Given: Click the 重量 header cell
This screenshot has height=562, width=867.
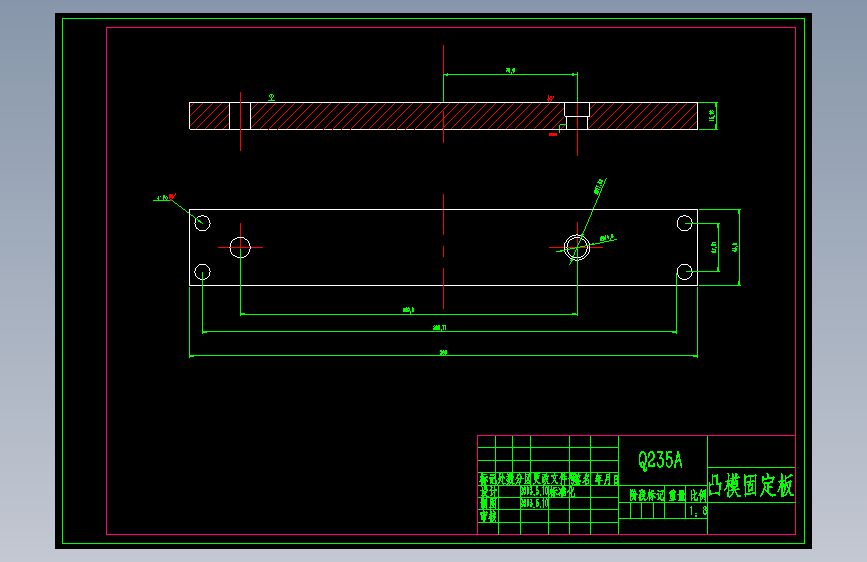Looking at the screenshot, I should click(677, 495).
